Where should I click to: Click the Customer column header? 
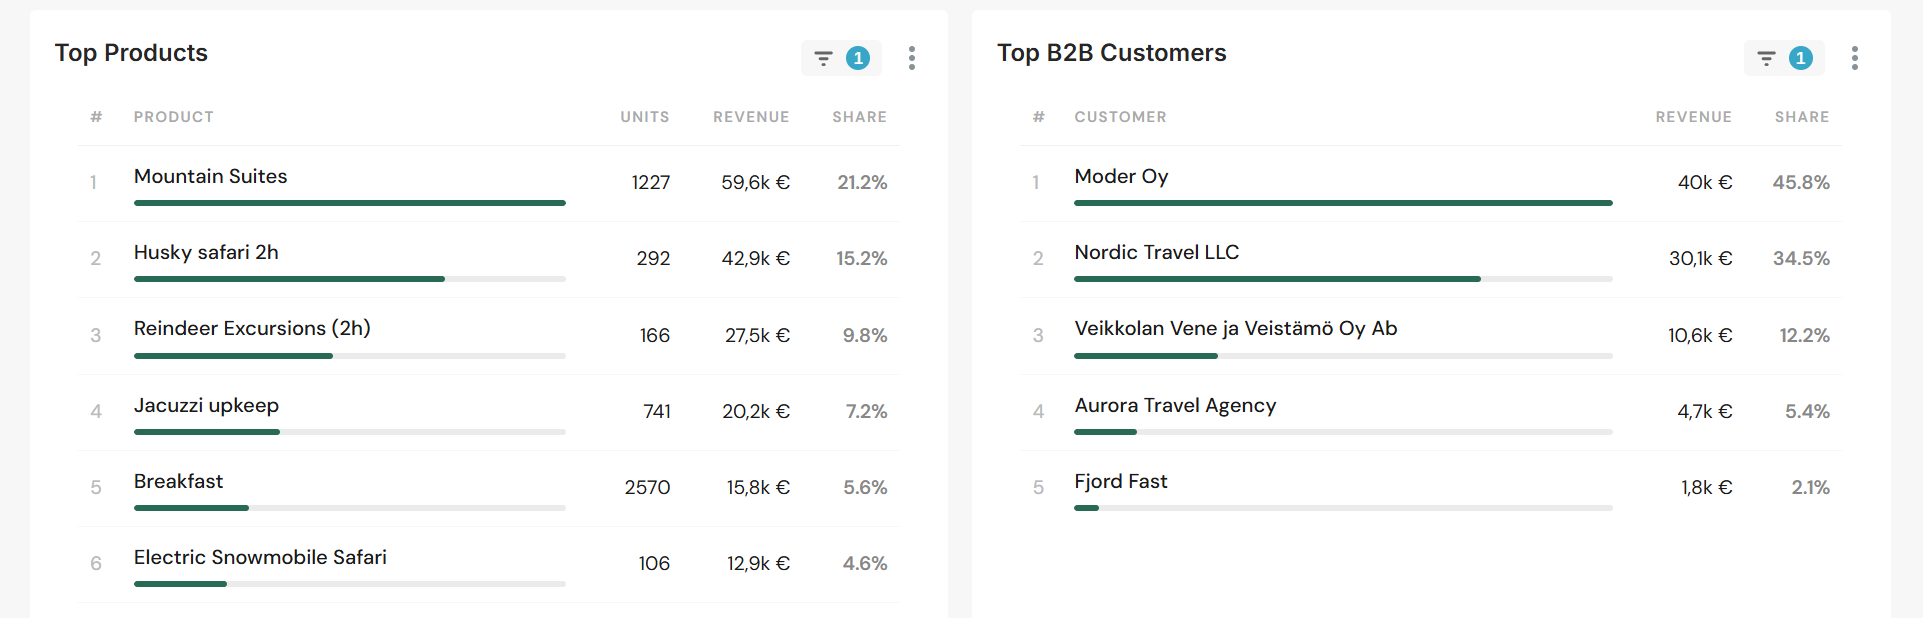[x=1120, y=117]
